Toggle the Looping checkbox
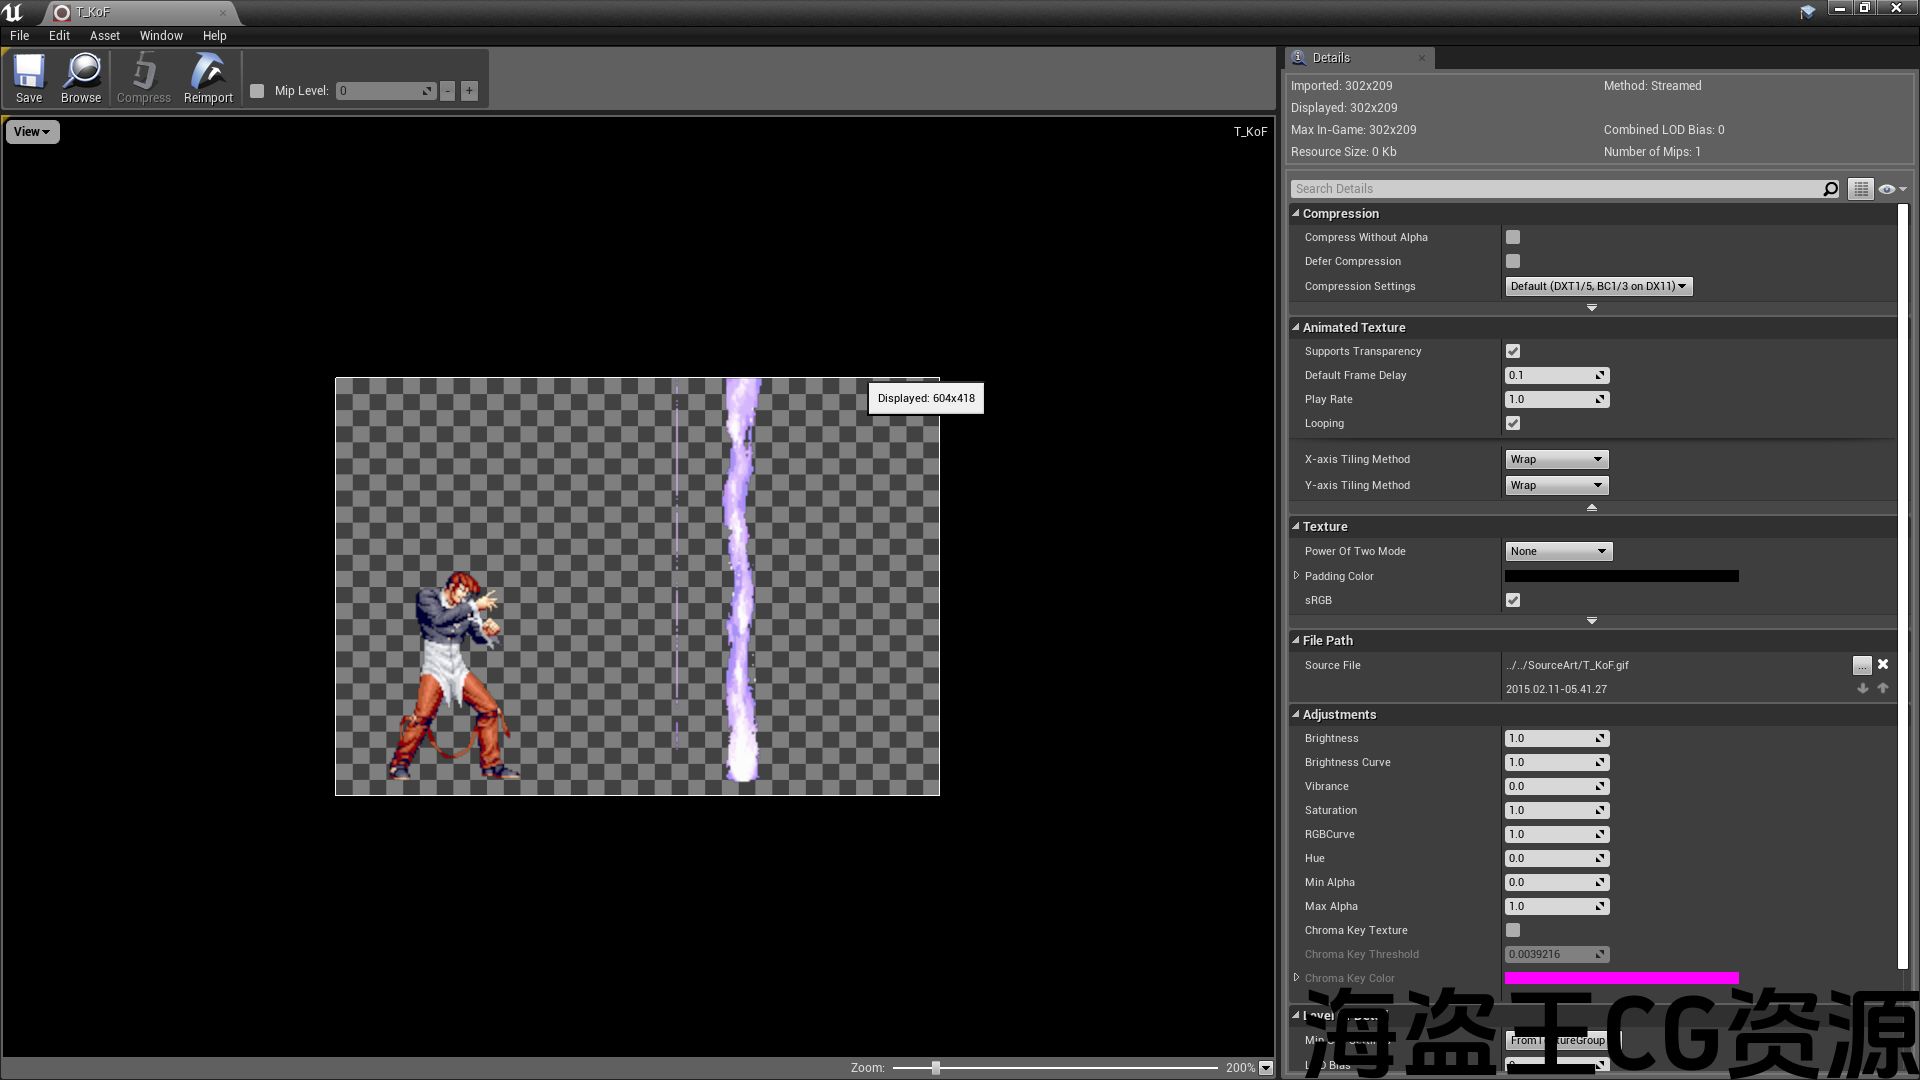The height and width of the screenshot is (1080, 1920). click(1513, 423)
